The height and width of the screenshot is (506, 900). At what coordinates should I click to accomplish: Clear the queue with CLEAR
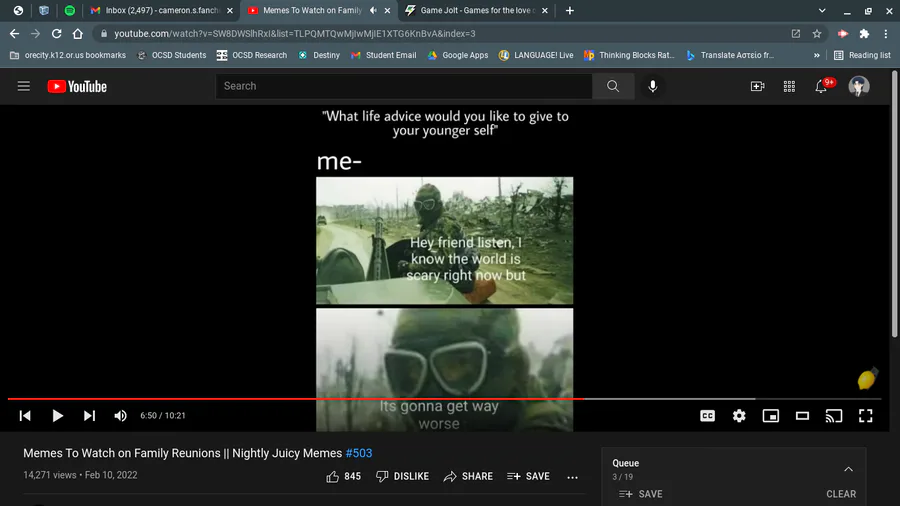[x=841, y=494]
